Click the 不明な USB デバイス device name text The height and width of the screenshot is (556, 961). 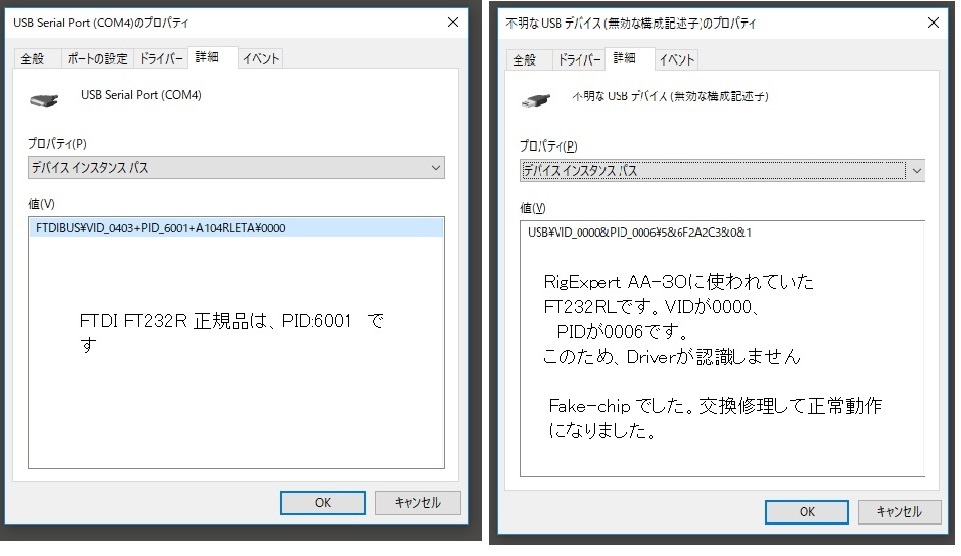[x=670, y=96]
